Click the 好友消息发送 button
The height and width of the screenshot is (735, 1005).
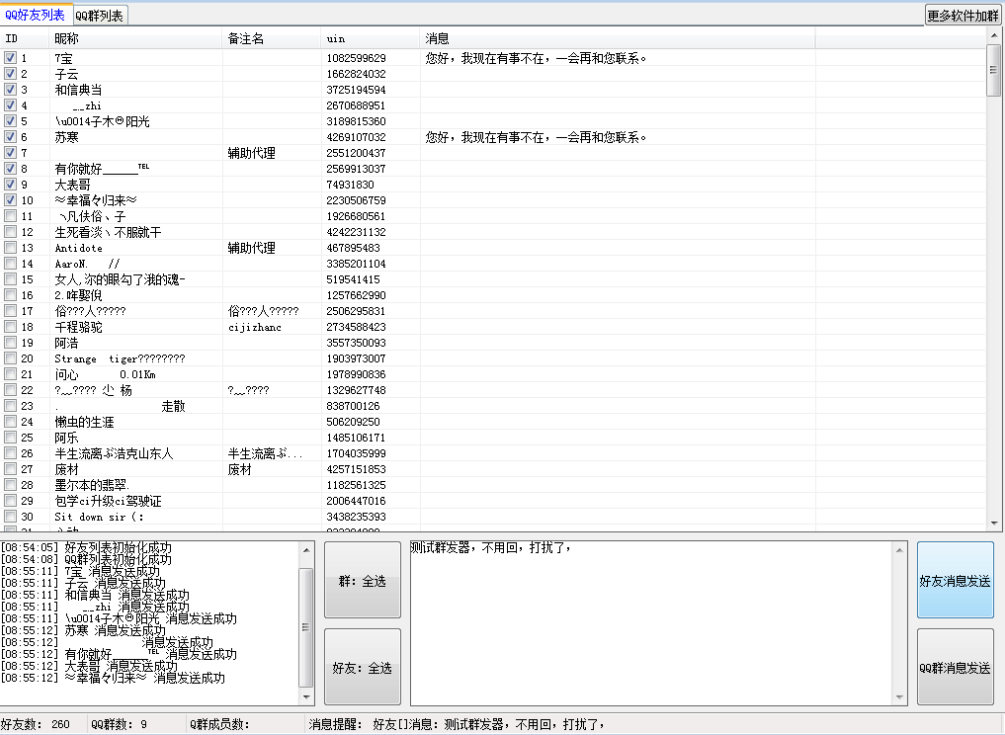pyautogui.click(x=955, y=581)
